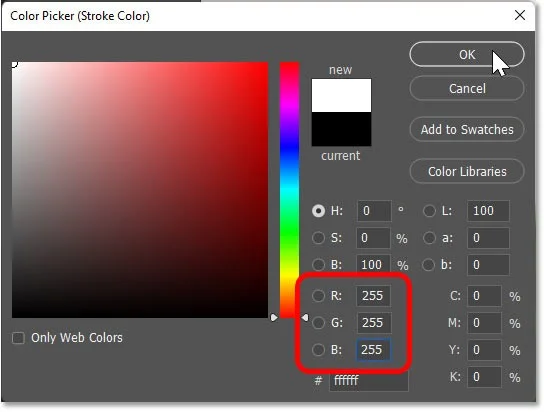544x412 pixels.
Task: Click the G value field
Action: 374,323
